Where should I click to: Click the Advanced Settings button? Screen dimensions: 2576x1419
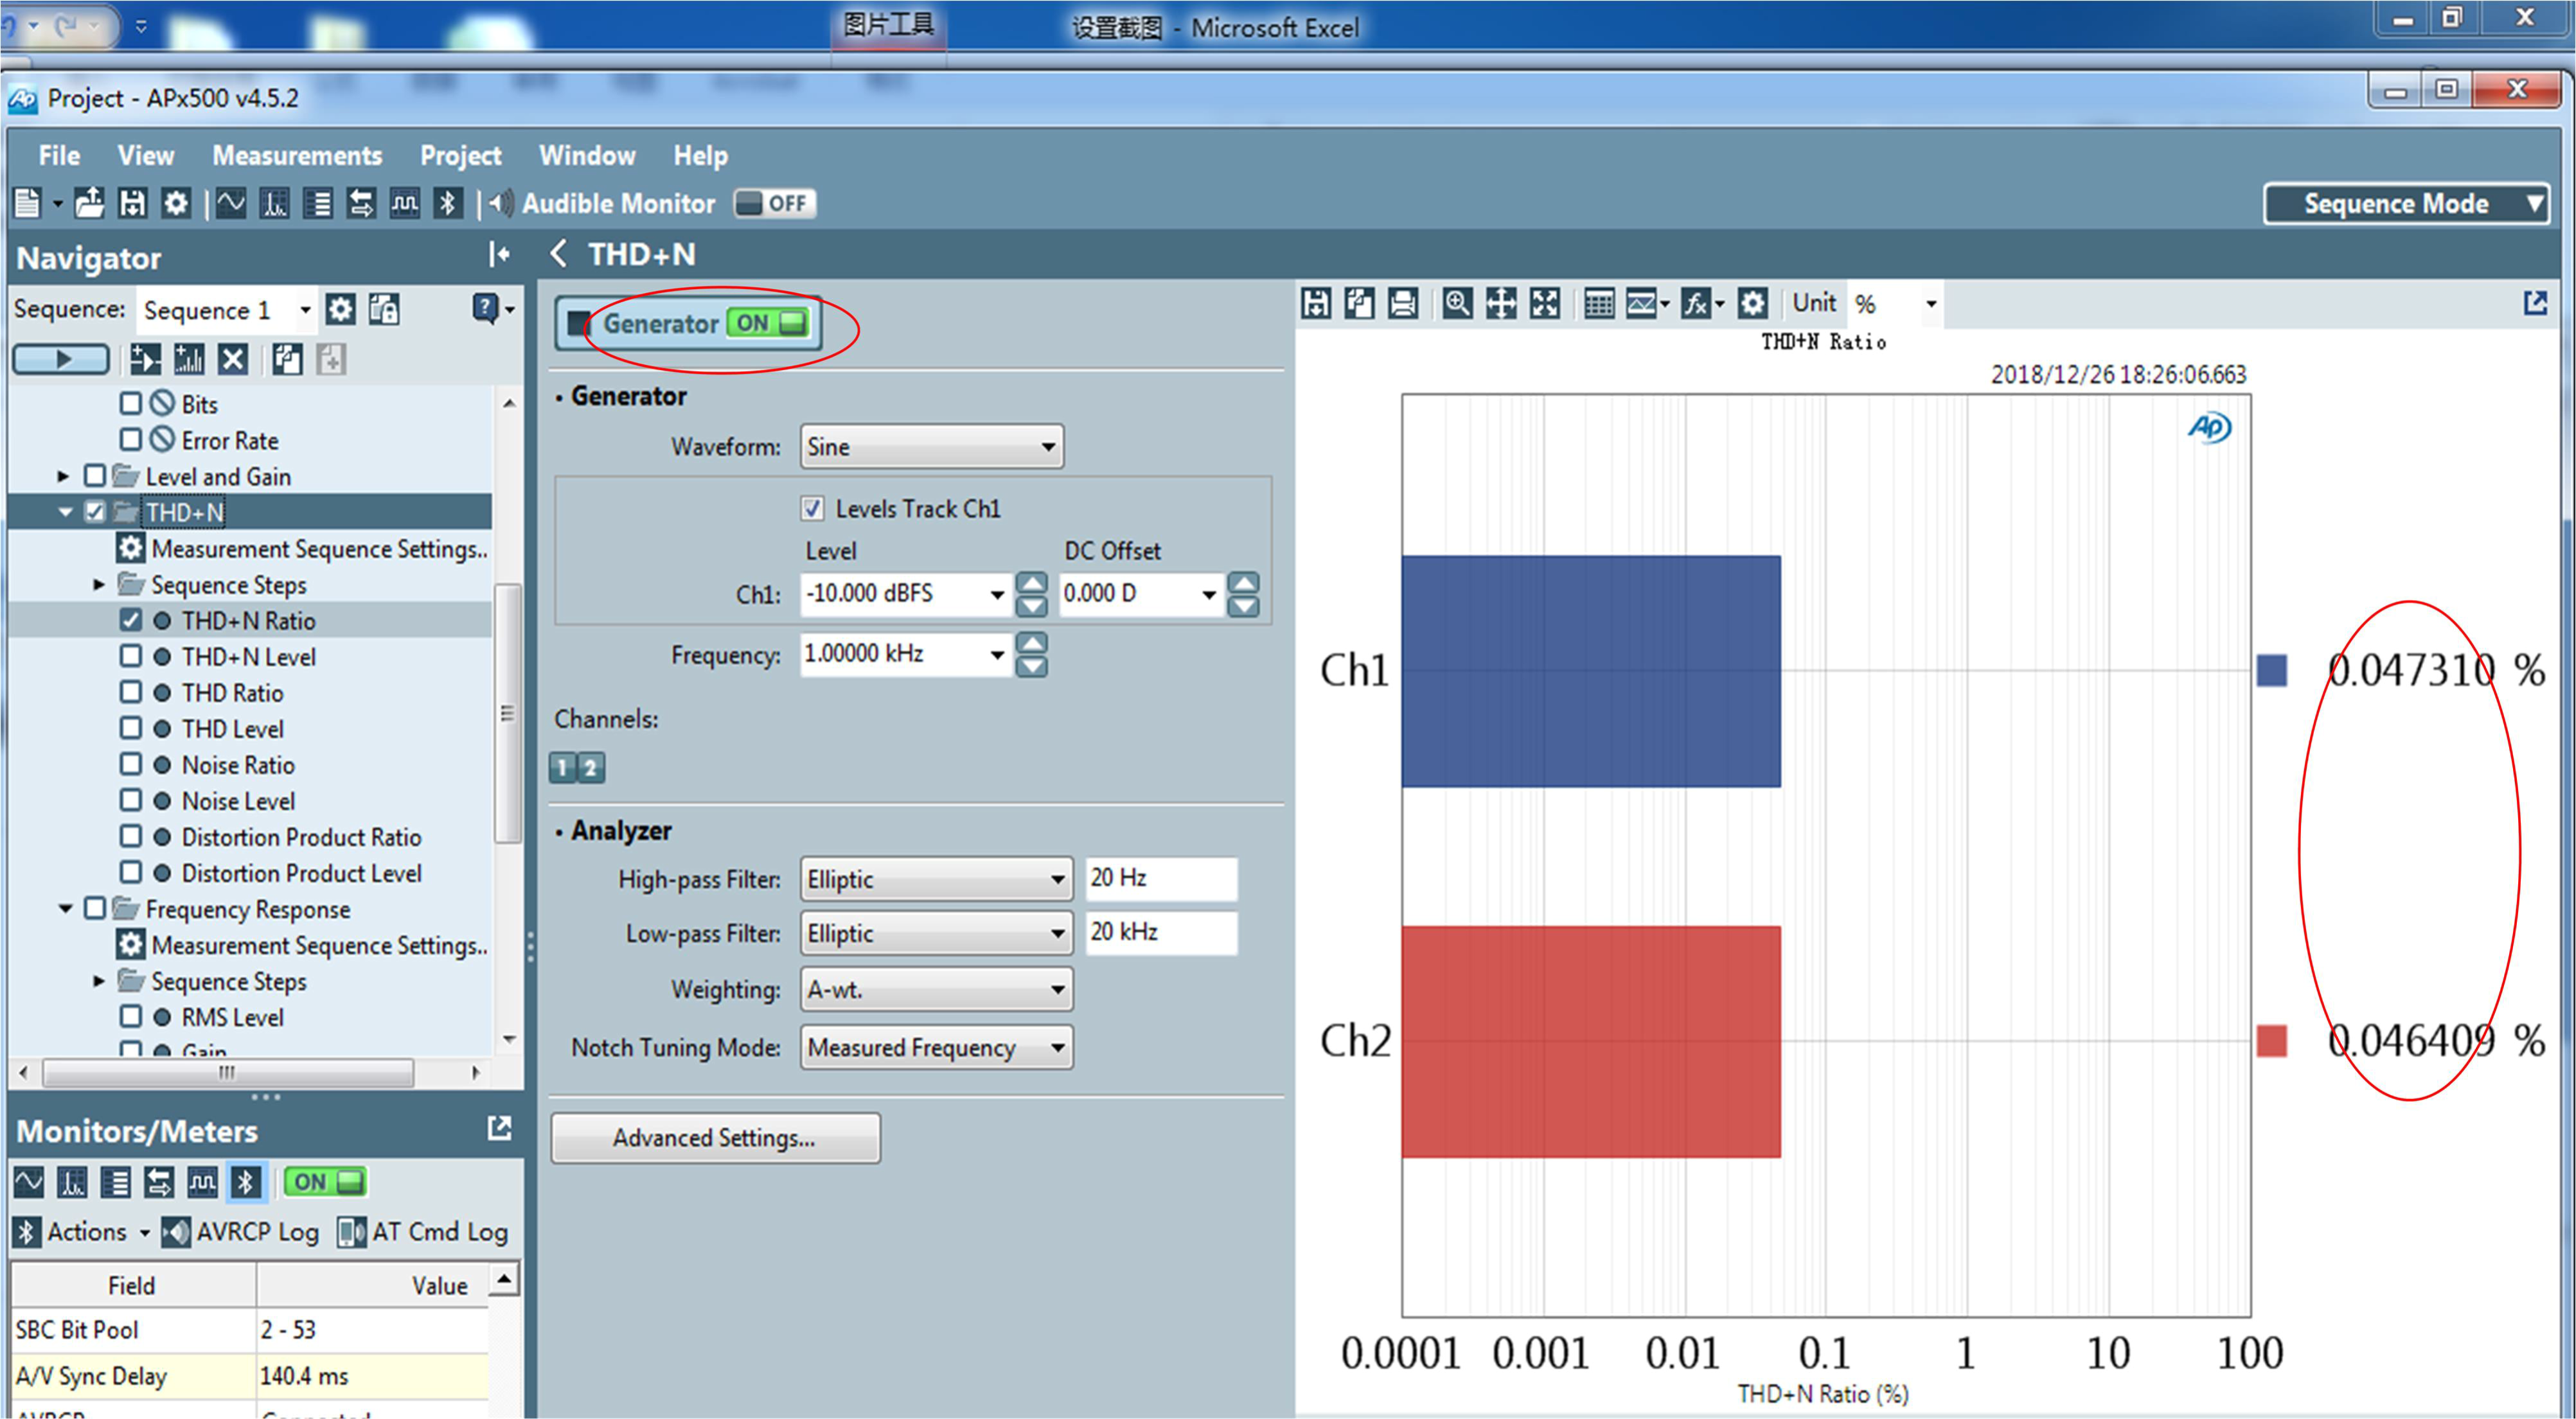click(715, 1138)
